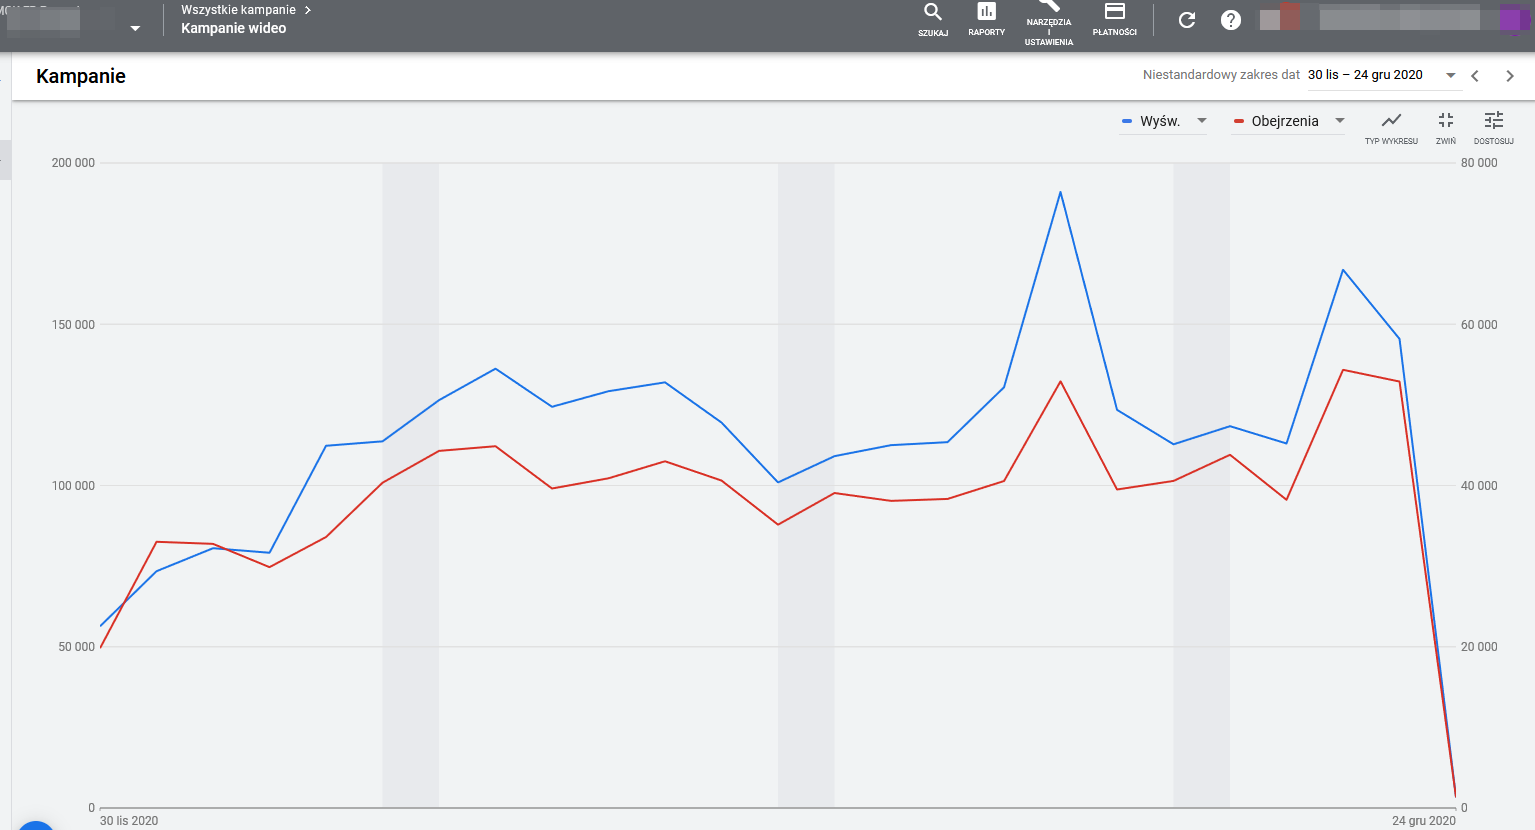The image size is (1535, 830).
Task: Open the Raporty reports icon
Action: (986, 14)
